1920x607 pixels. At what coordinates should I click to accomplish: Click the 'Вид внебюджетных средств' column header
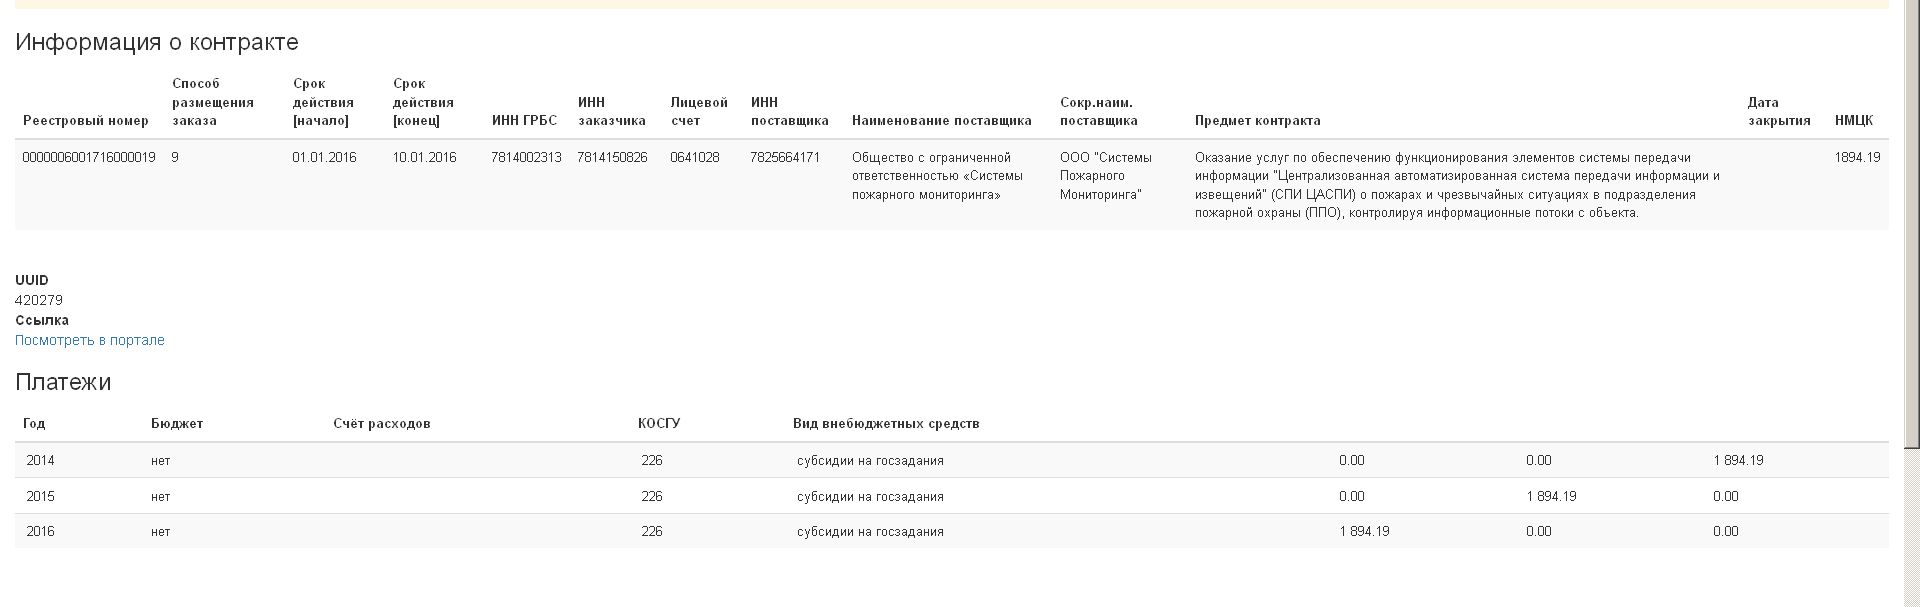(x=885, y=424)
